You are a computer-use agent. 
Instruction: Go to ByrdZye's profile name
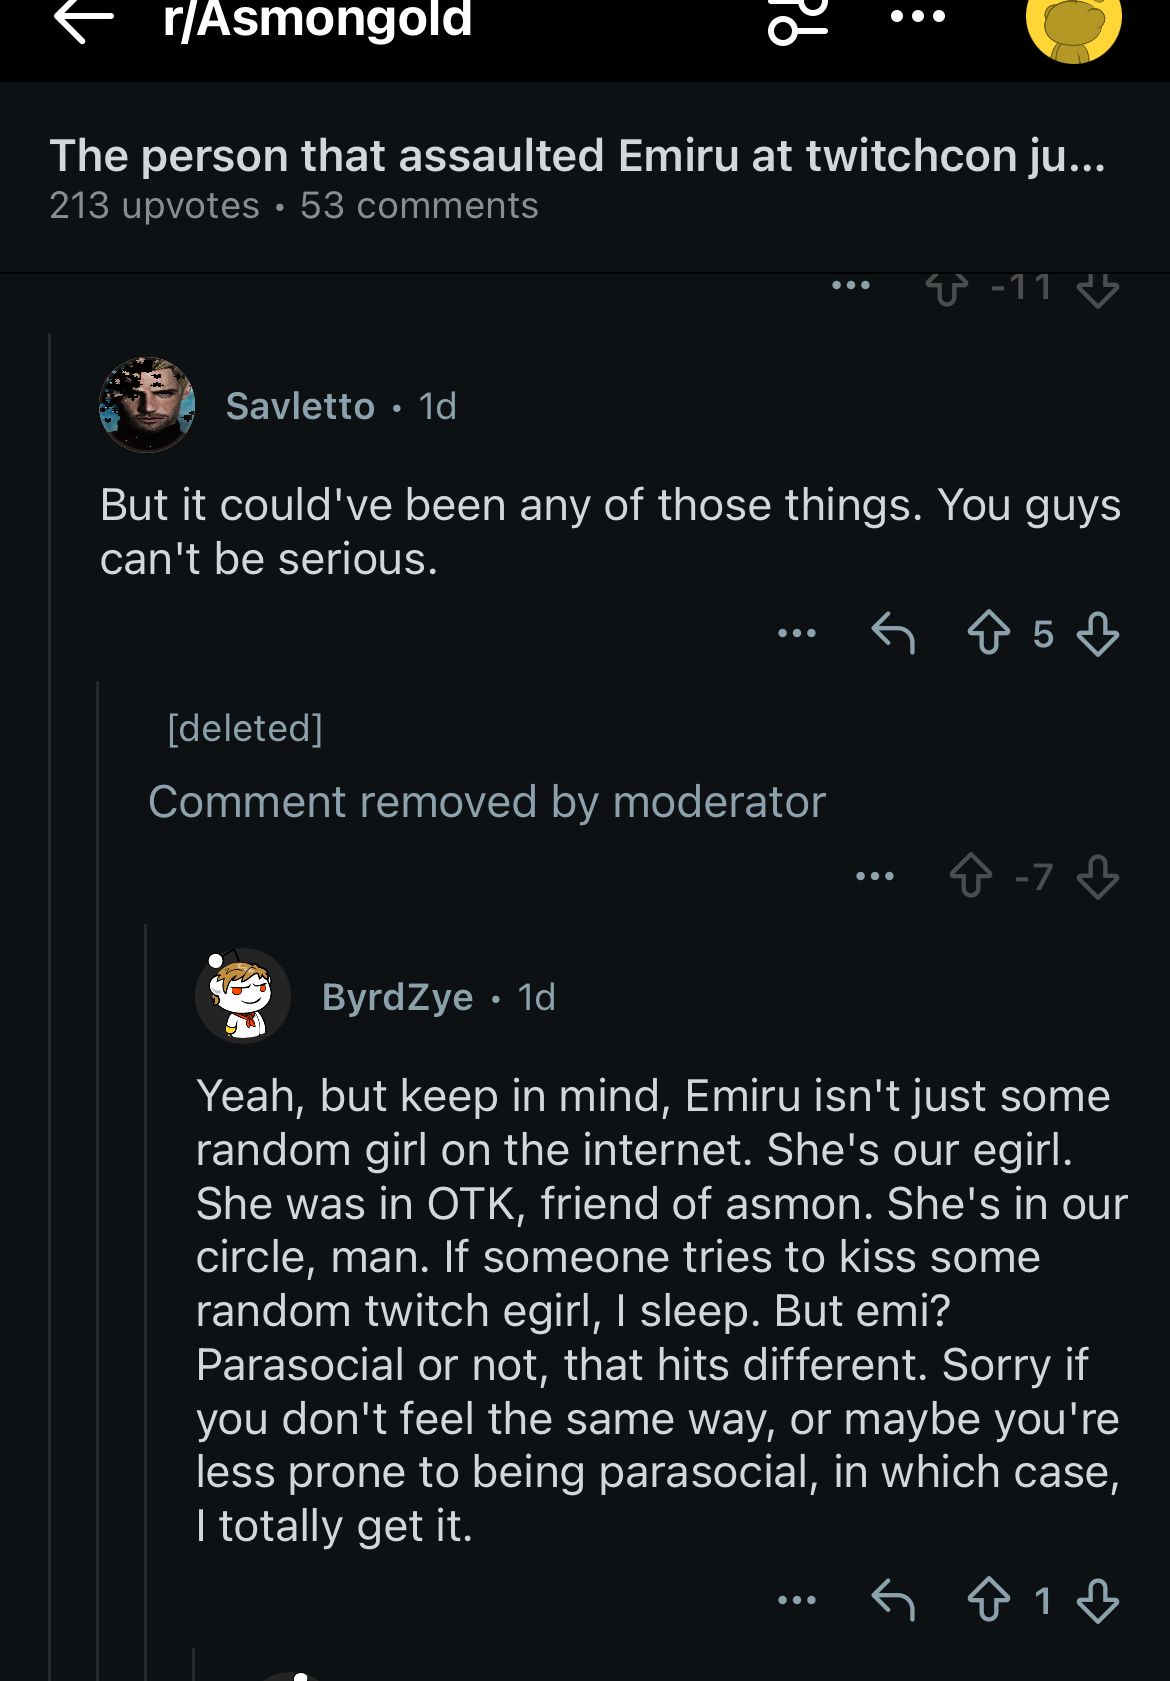coord(397,998)
